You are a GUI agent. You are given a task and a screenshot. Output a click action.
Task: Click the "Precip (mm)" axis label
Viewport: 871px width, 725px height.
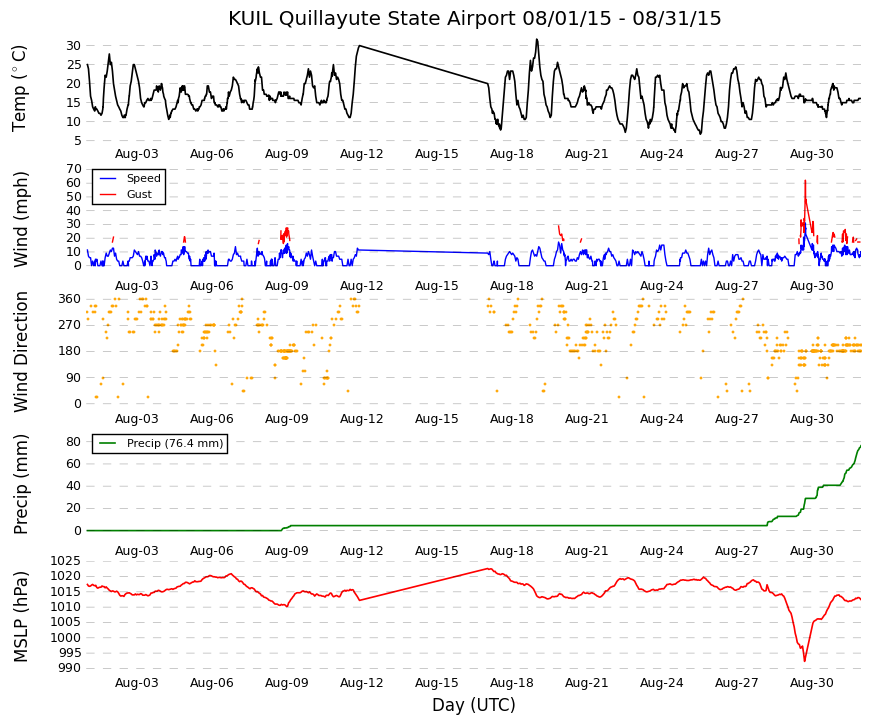(20, 484)
